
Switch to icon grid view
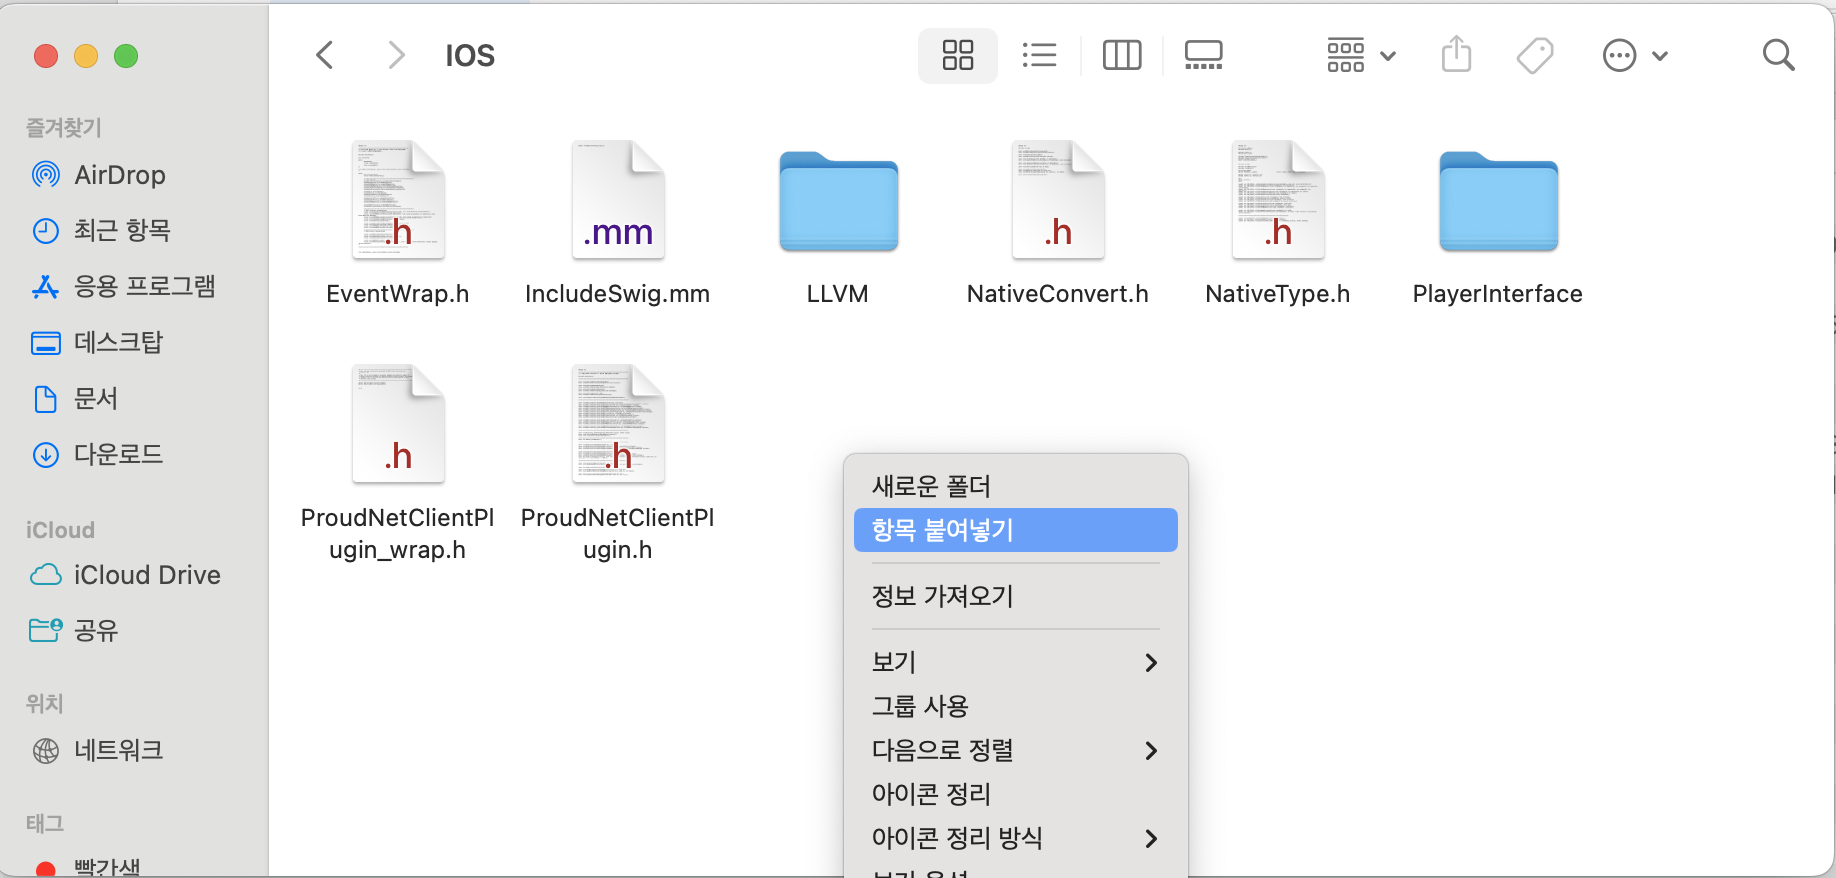pyautogui.click(x=957, y=55)
